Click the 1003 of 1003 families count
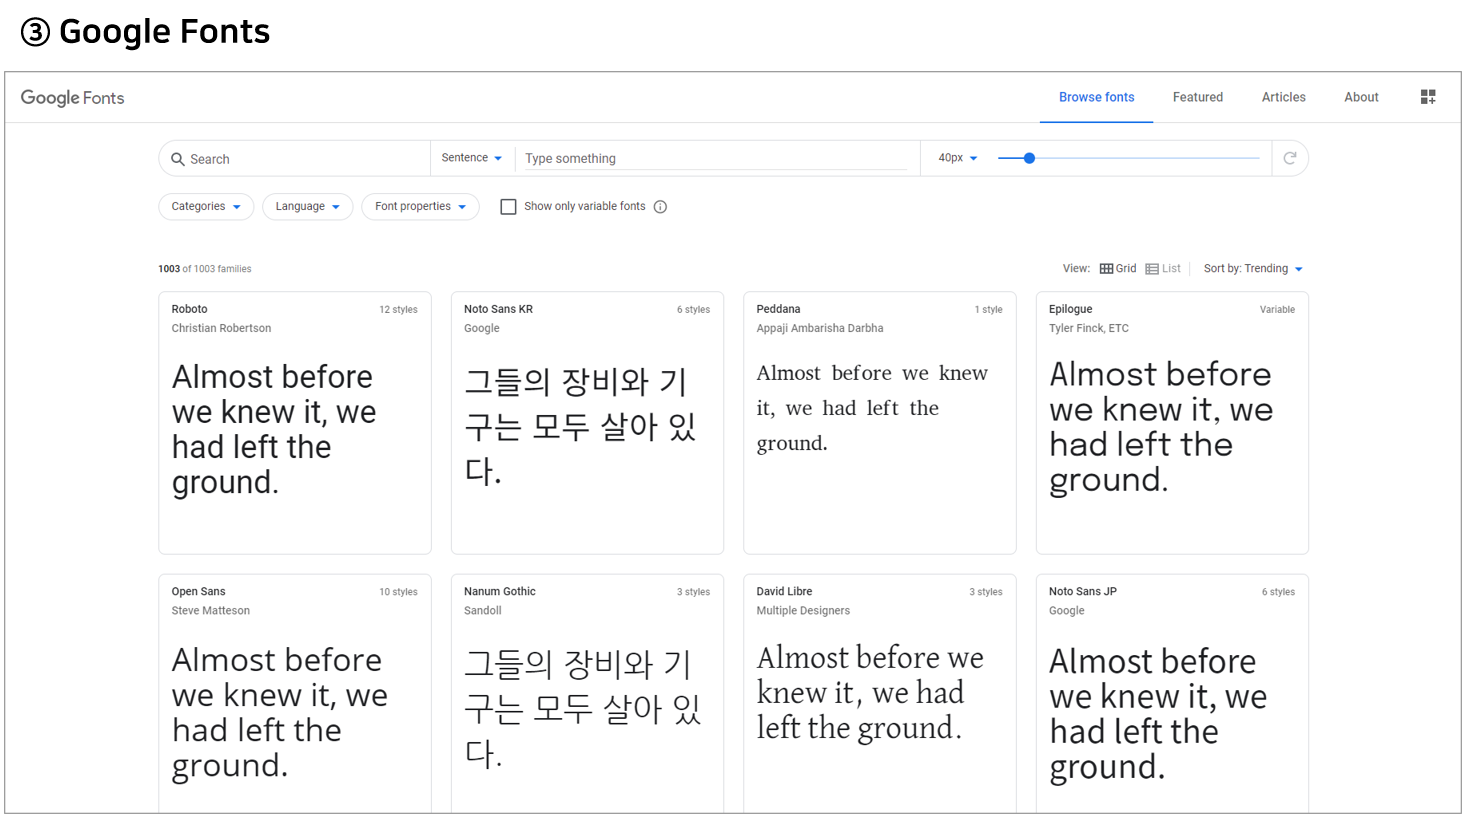1462x814 pixels. (x=205, y=269)
